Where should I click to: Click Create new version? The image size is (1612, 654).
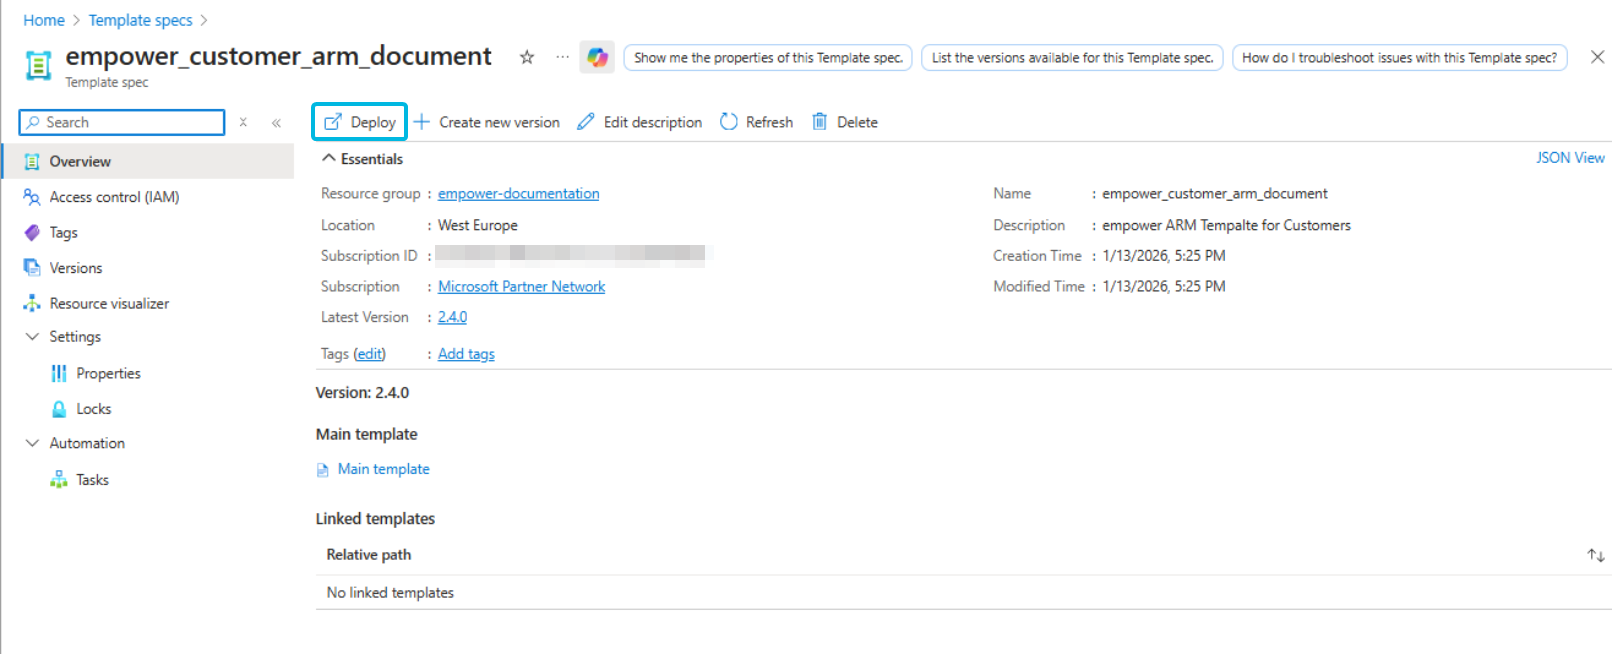click(x=487, y=122)
